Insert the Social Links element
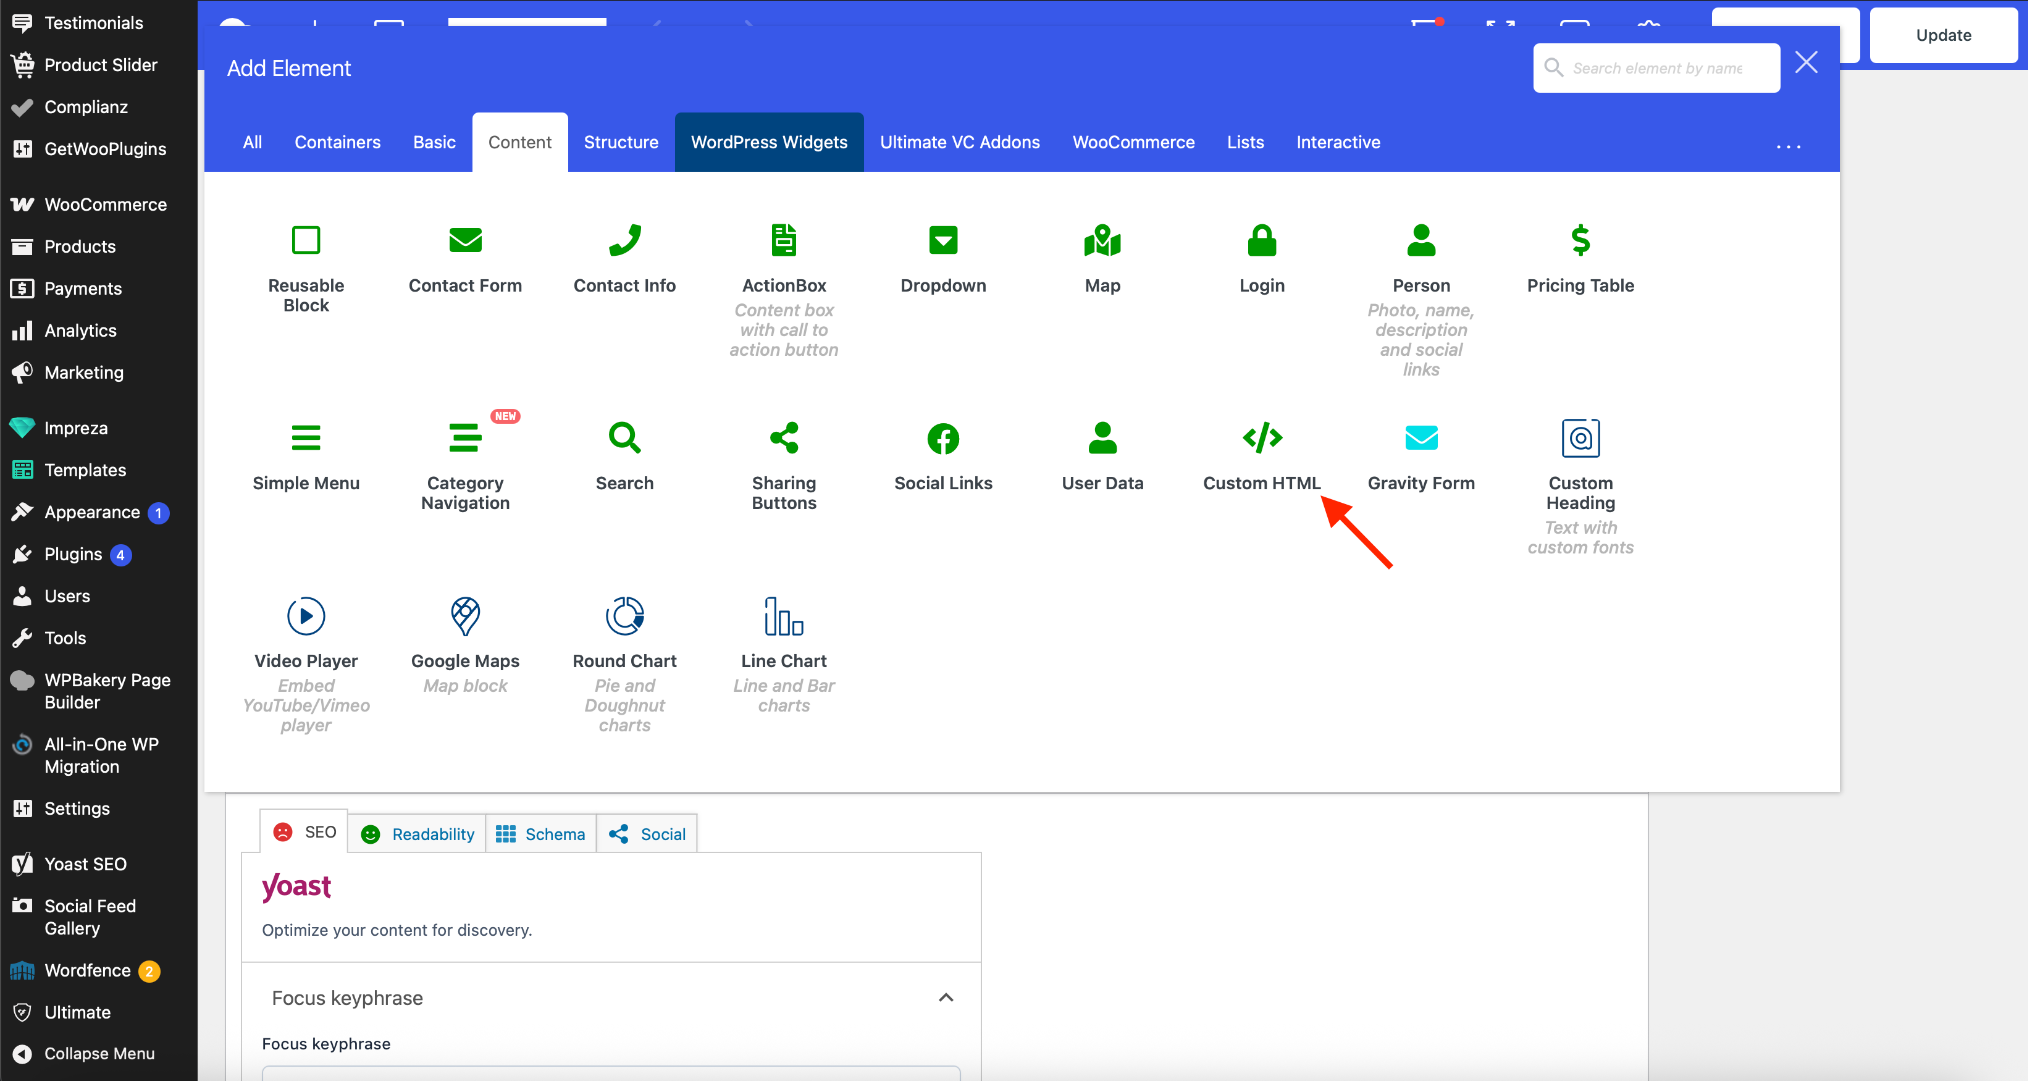The width and height of the screenshot is (2028, 1081). [x=943, y=457]
